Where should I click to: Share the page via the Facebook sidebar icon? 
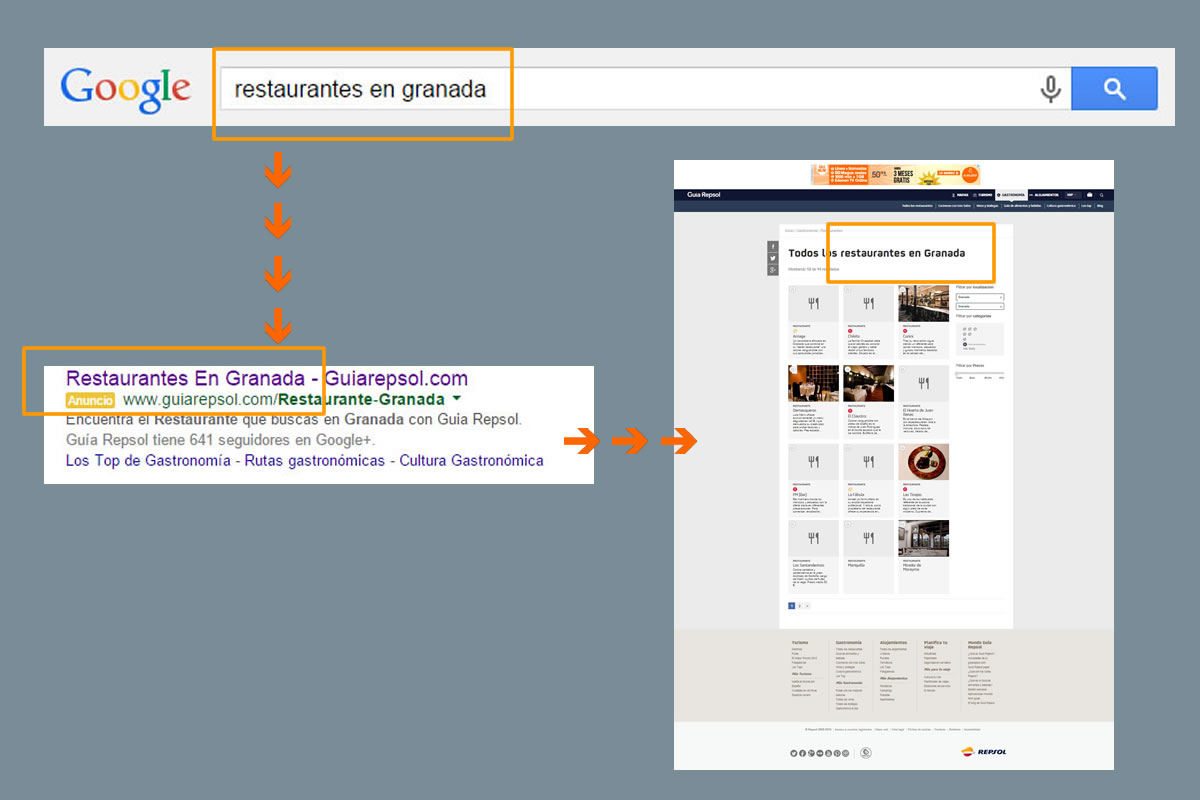pos(772,246)
